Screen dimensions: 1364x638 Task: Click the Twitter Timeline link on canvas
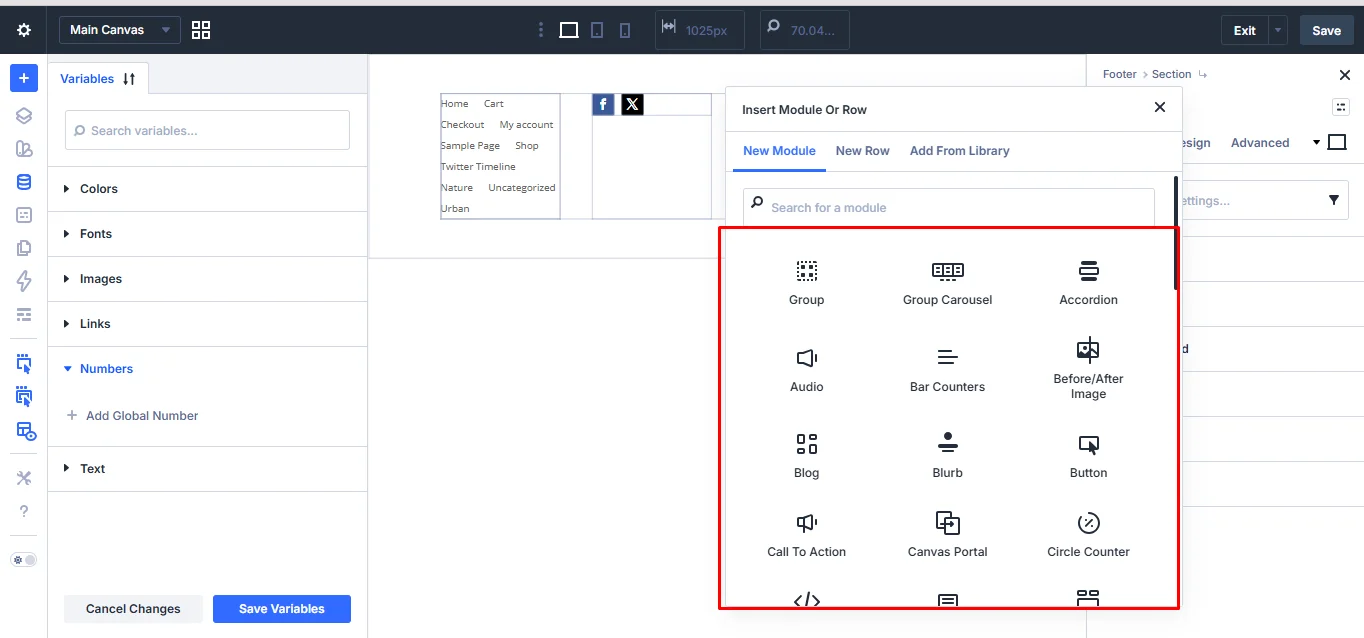478,167
